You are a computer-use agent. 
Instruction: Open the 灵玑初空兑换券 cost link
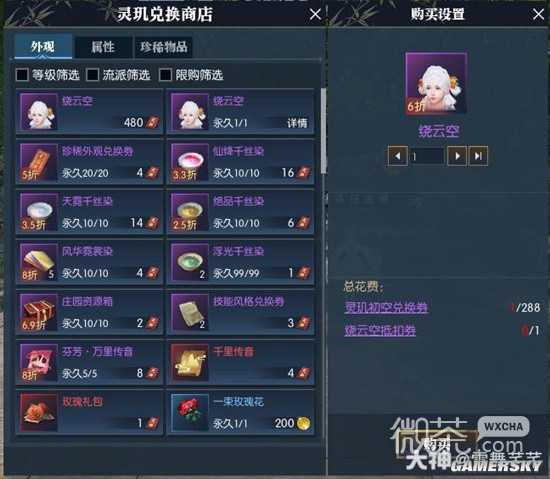point(386,308)
